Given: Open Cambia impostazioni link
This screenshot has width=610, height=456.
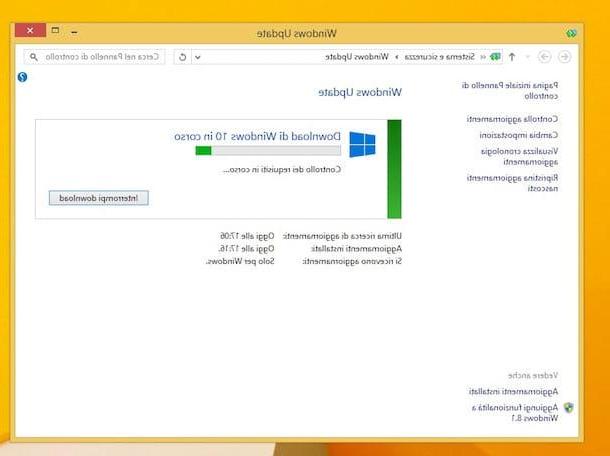Looking at the screenshot, I should 519,135.
